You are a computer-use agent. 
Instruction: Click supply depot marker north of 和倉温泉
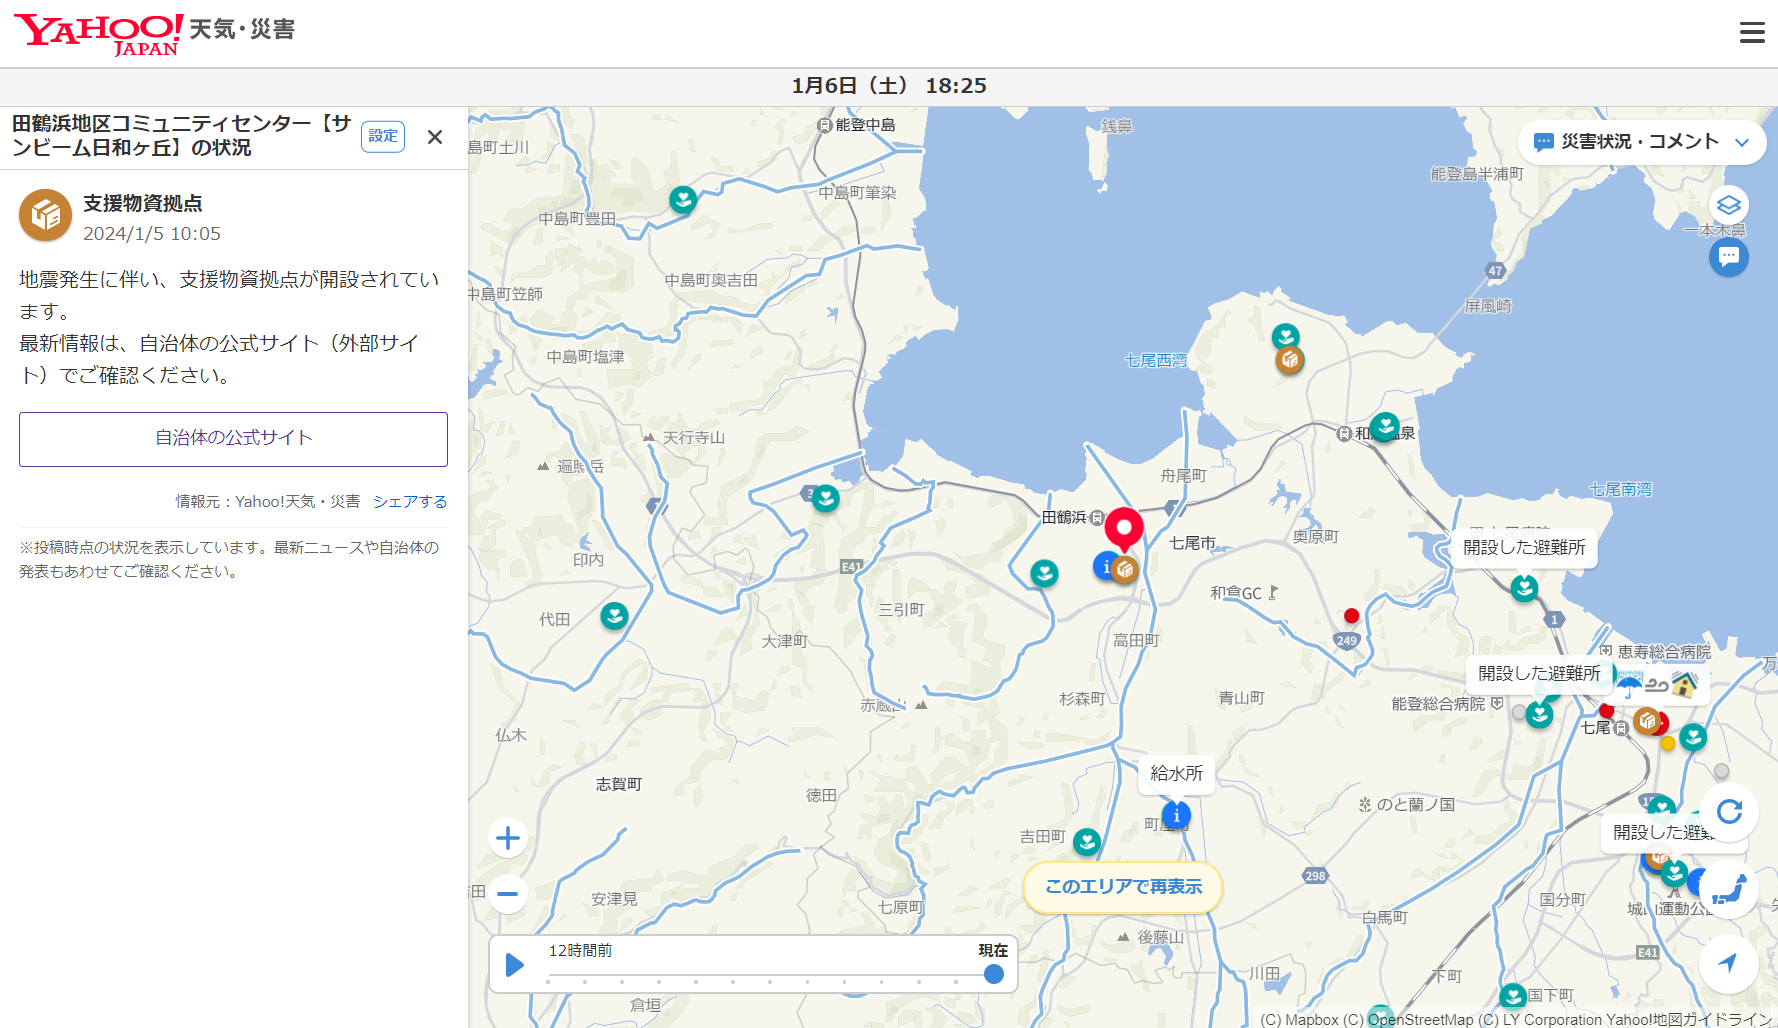click(1290, 360)
